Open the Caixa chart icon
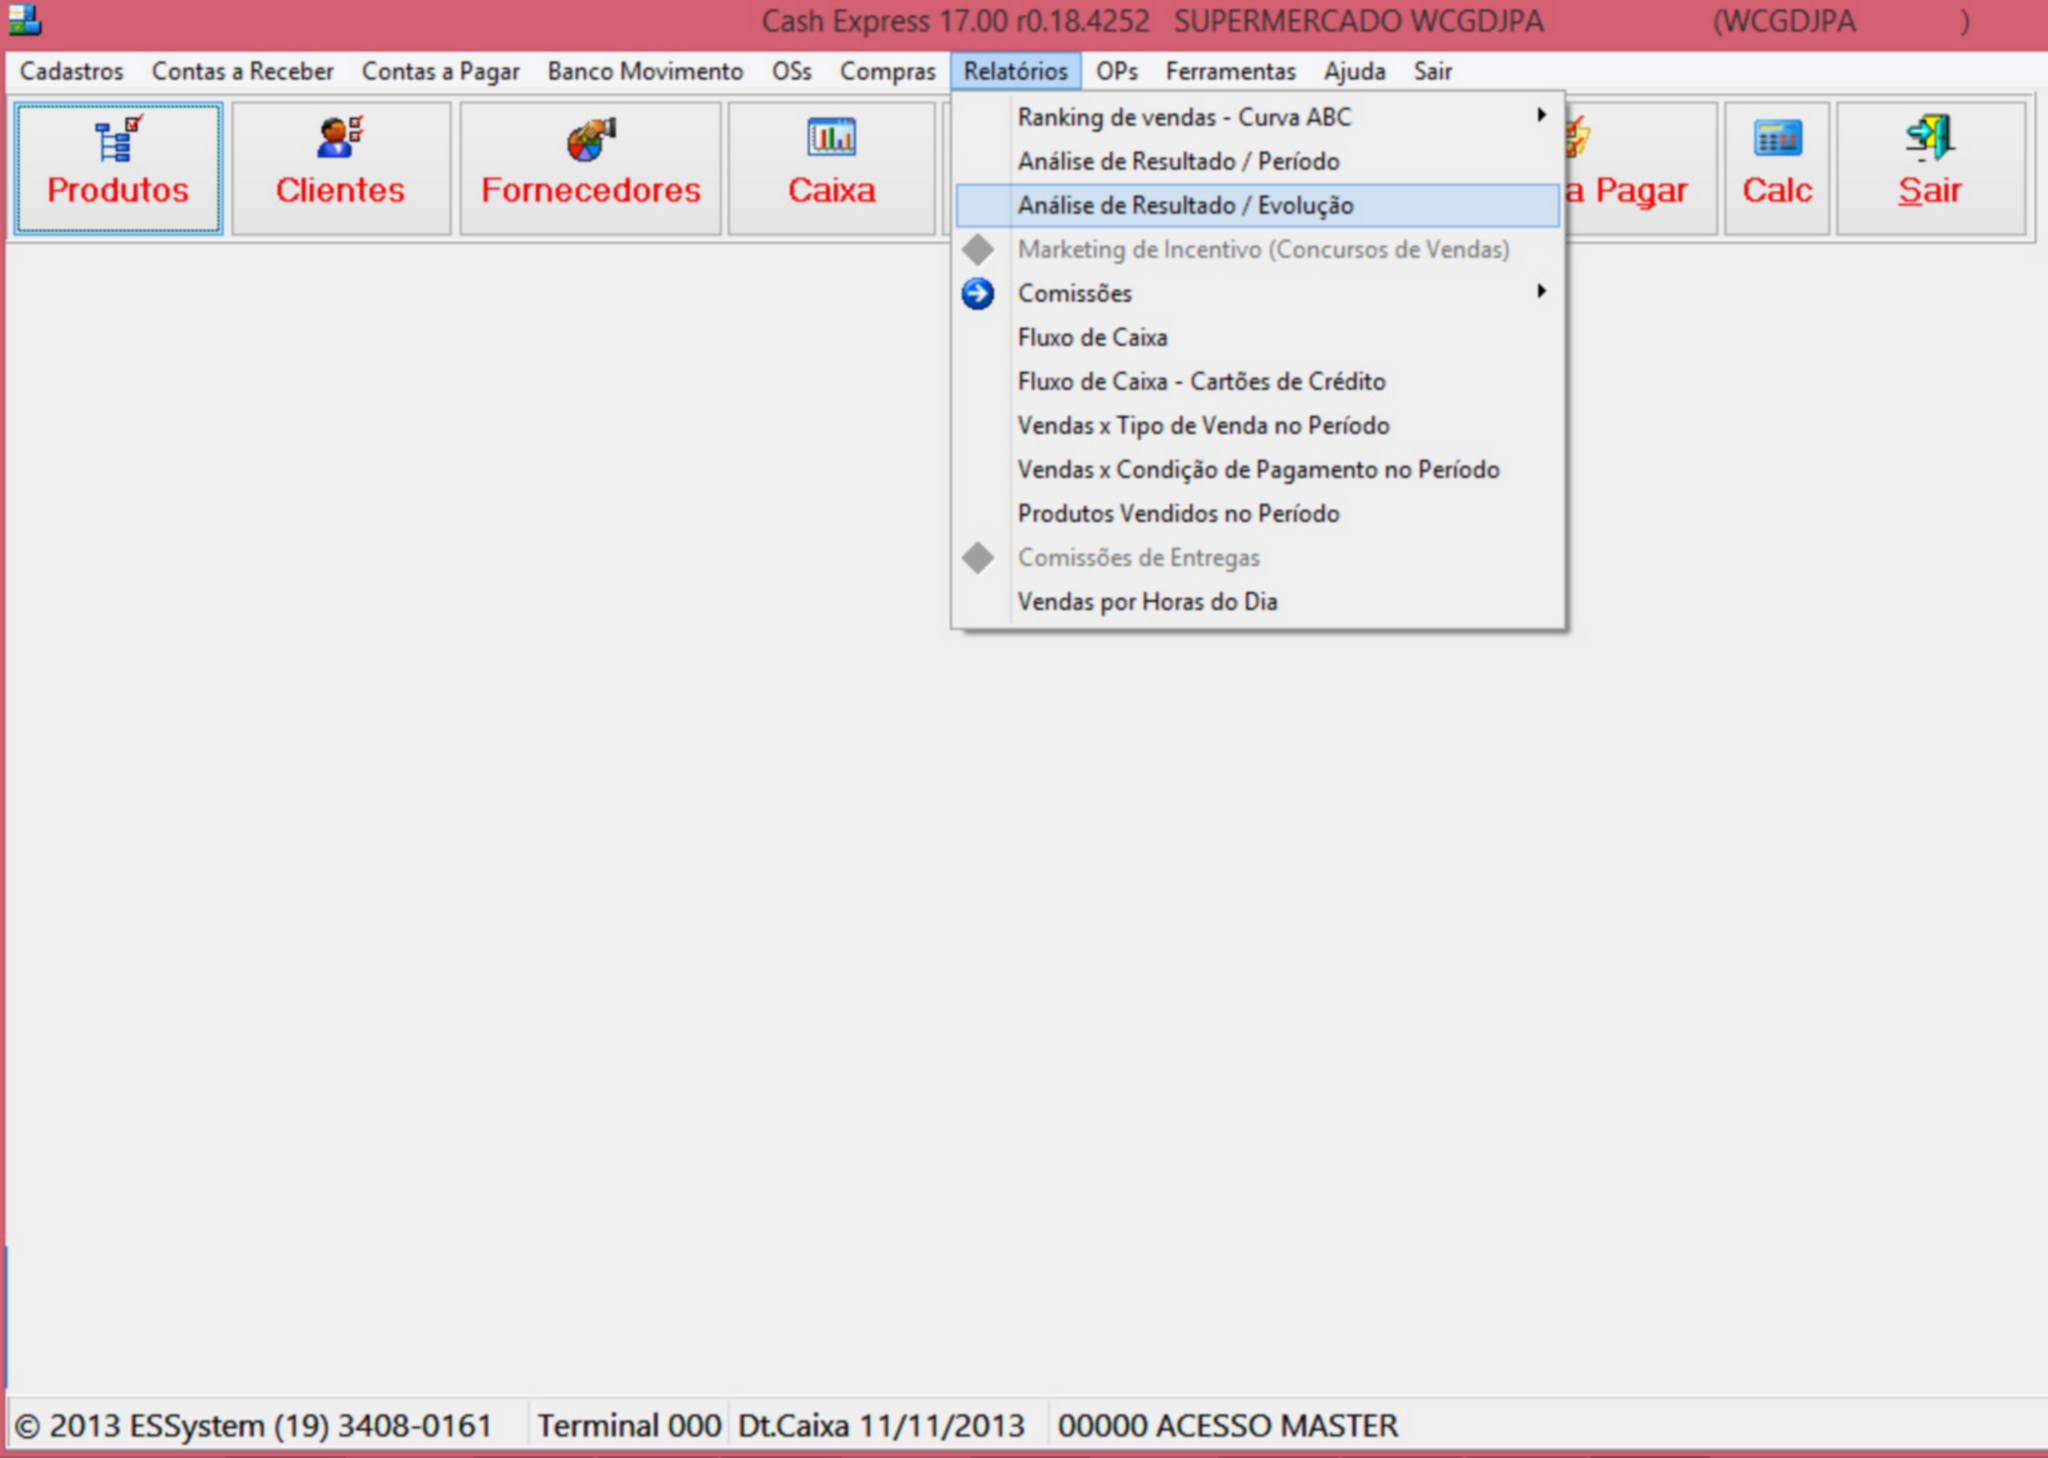The height and width of the screenshot is (1458, 2048). pyautogui.click(x=831, y=137)
